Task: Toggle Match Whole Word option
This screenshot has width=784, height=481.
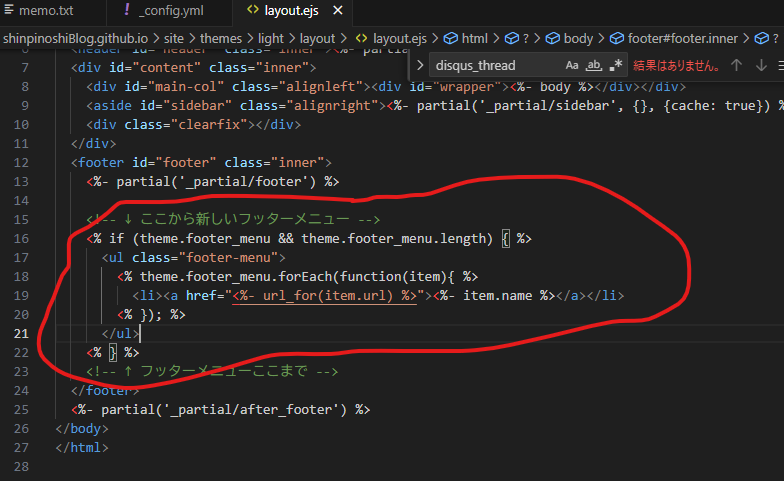Action: point(594,66)
